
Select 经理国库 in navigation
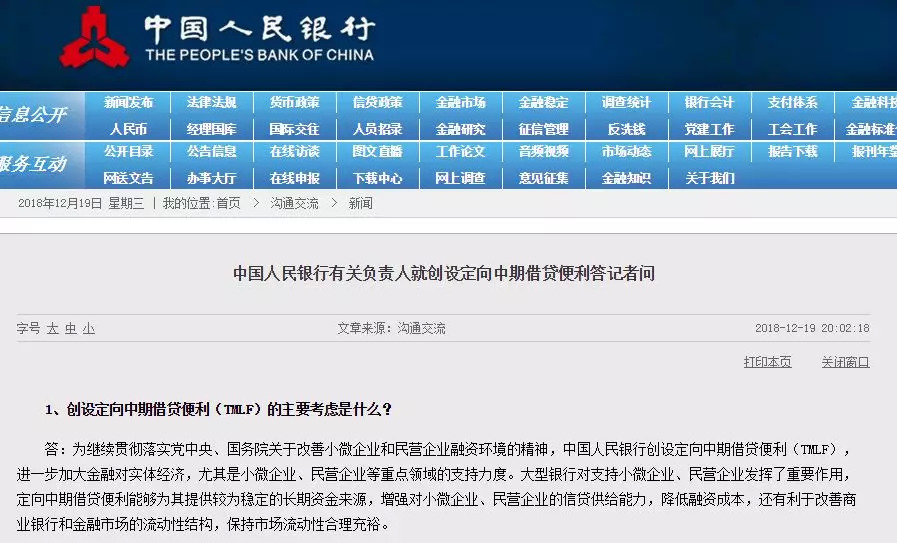(212, 129)
